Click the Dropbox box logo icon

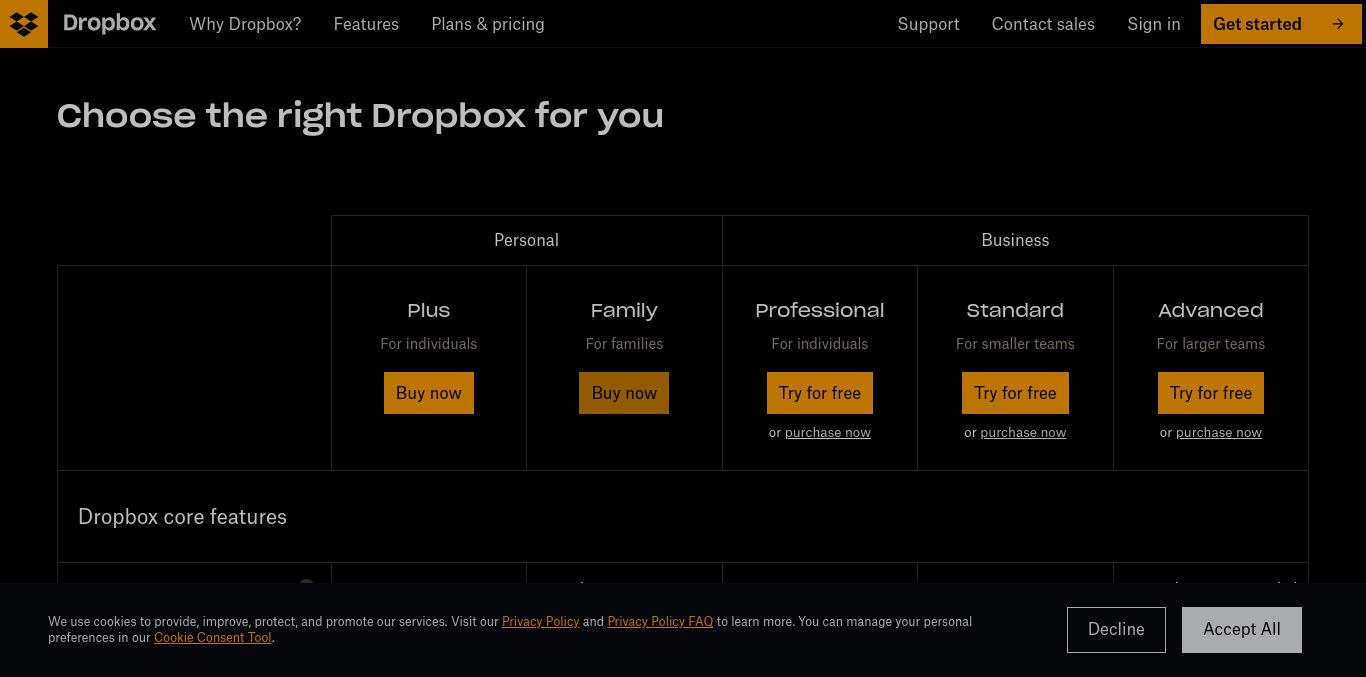[24, 24]
